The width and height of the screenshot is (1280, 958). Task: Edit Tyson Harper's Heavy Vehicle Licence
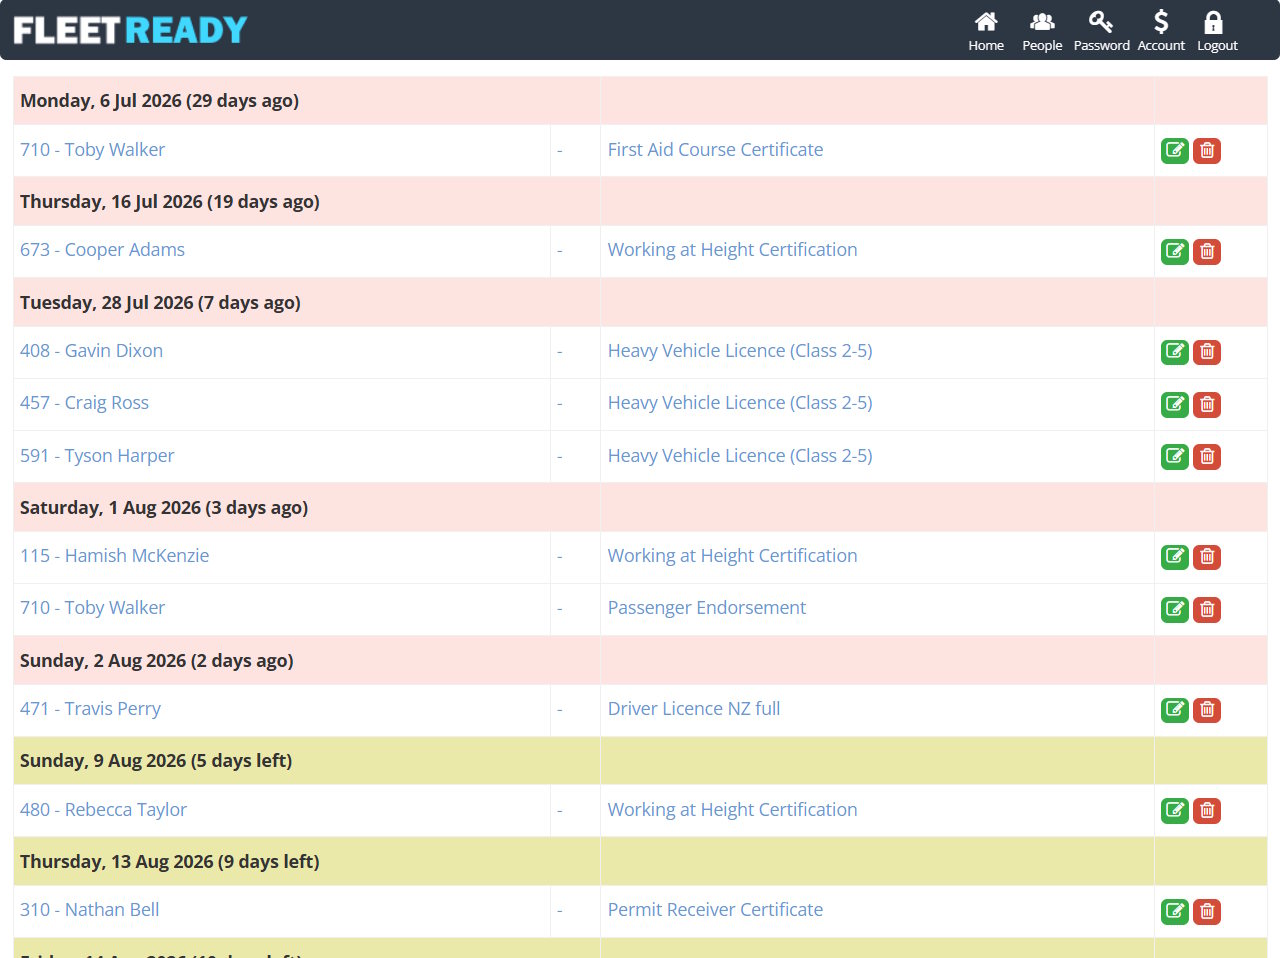coord(1175,457)
